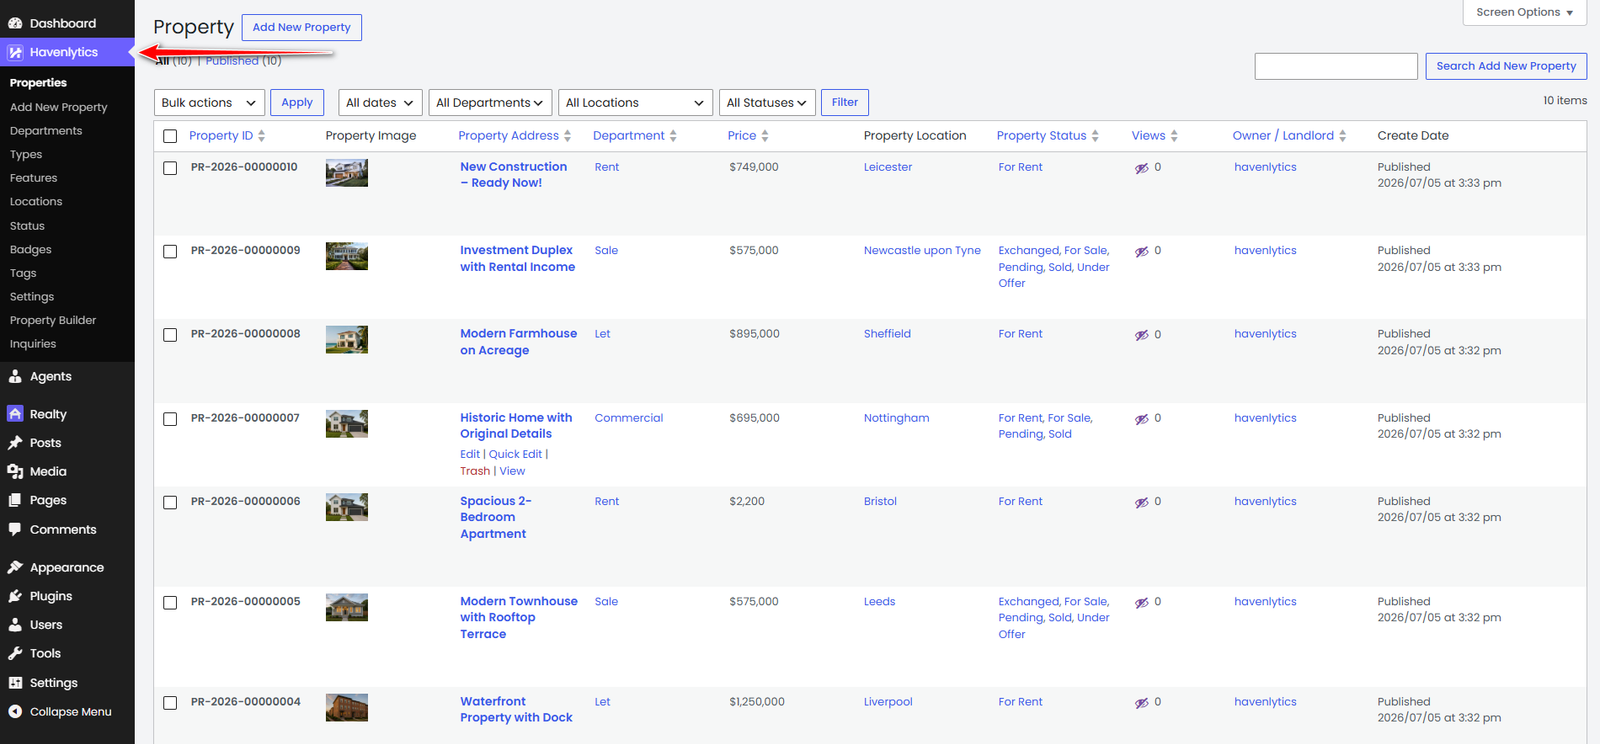Viewport: 1600px width, 744px height.
Task: Open the All Locations dropdown
Action: point(635,102)
